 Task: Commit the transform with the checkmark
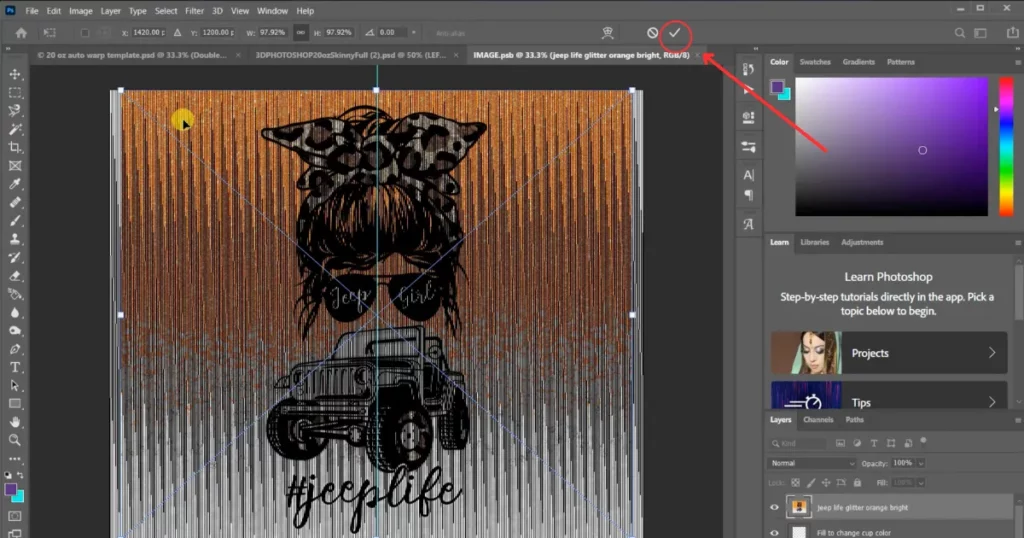coord(675,33)
